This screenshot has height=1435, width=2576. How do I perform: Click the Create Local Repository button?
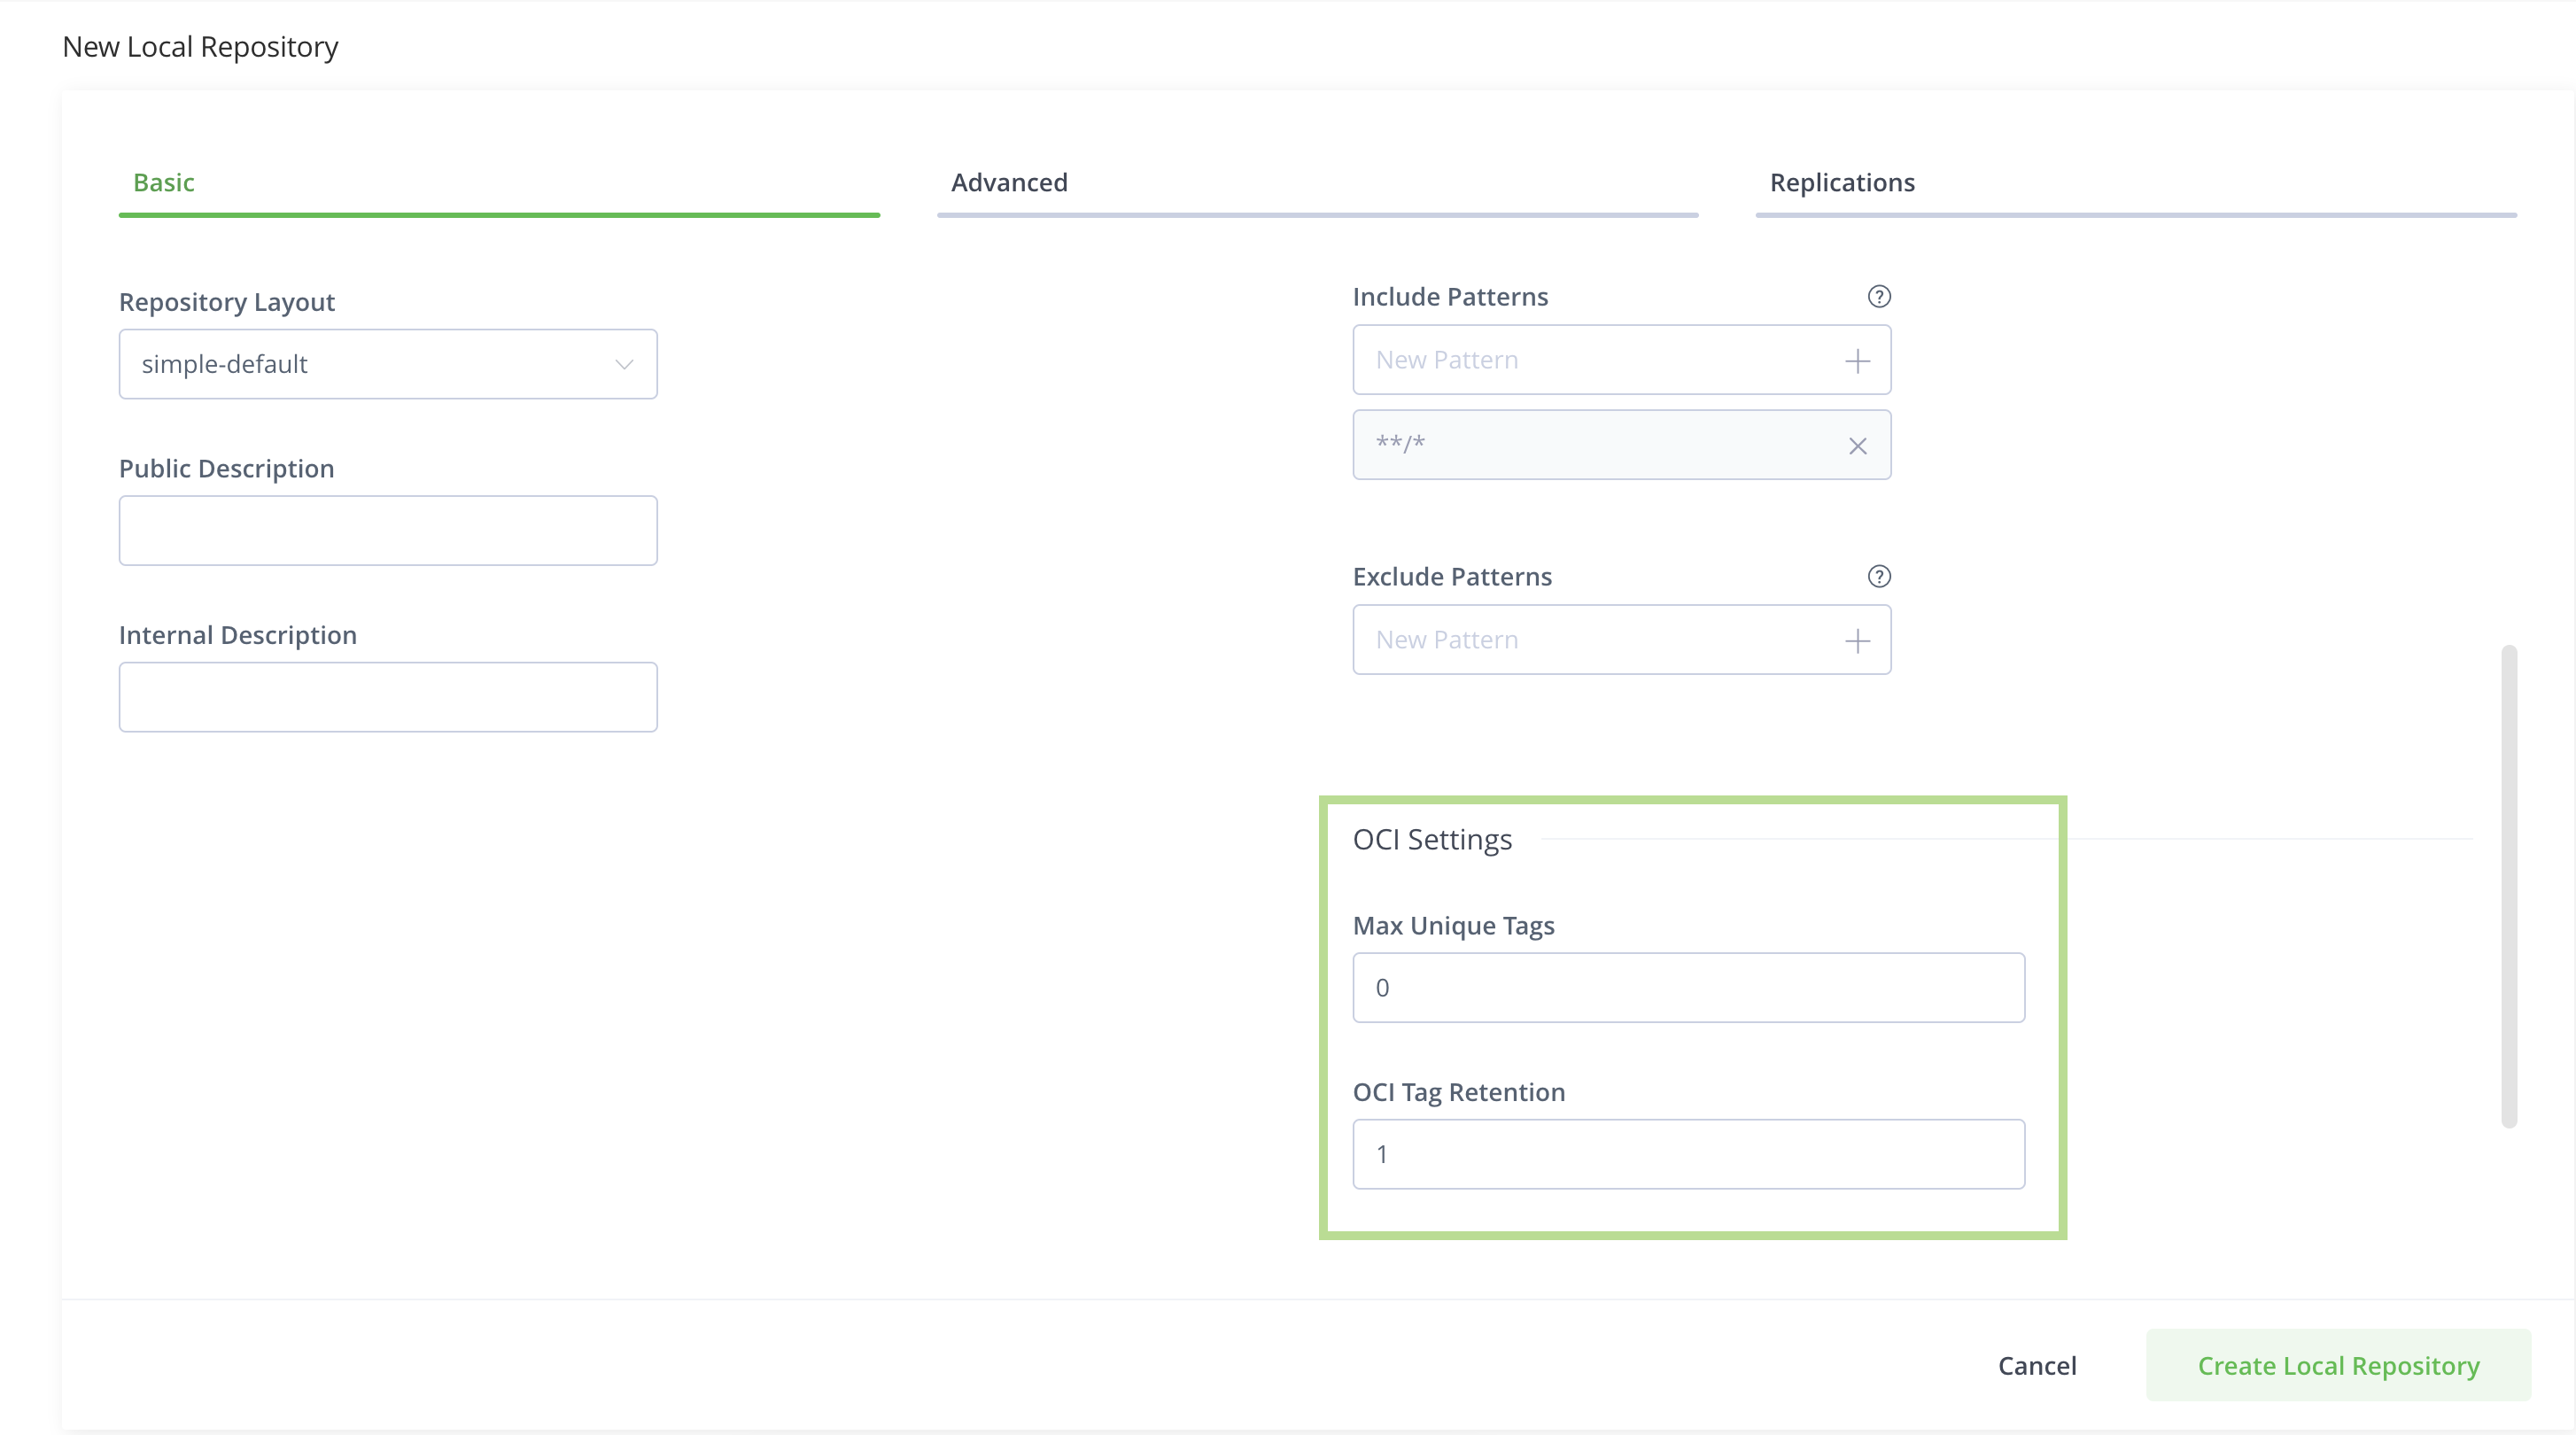pos(2337,1365)
